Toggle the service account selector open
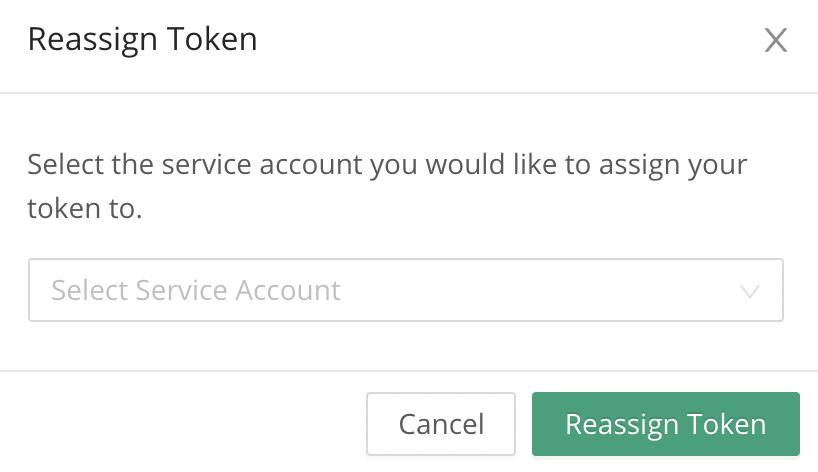This screenshot has height=472, width=818. pos(405,291)
